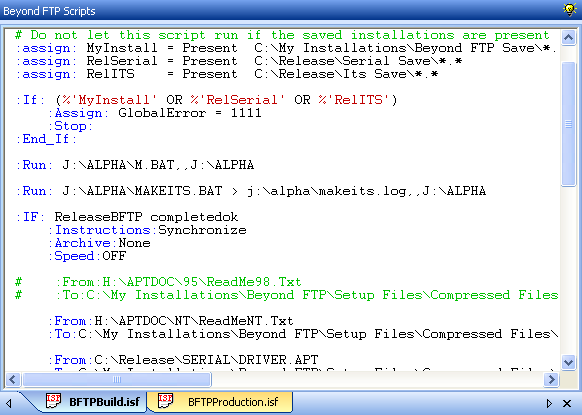The image size is (582, 415).
Task: Click the vertical scrollbar down arrow
Action: (x=568, y=362)
